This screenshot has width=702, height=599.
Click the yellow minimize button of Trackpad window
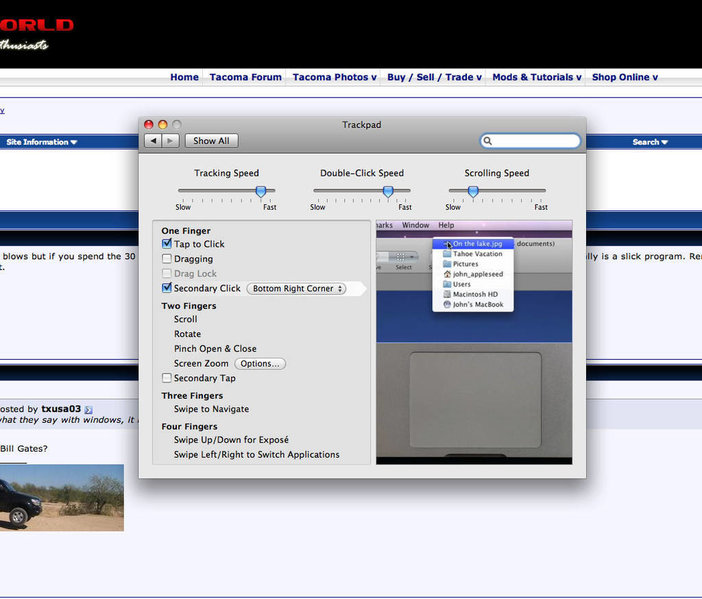(163, 124)
